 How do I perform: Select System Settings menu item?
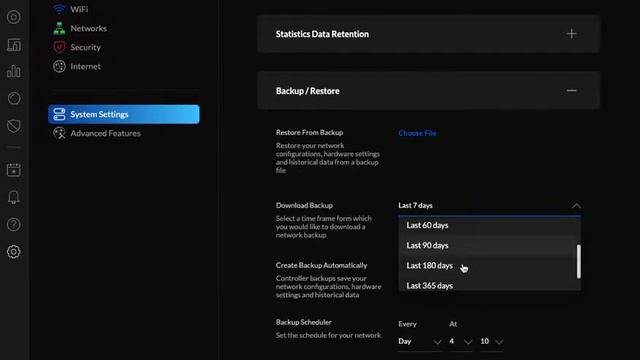tap(124, 114)
